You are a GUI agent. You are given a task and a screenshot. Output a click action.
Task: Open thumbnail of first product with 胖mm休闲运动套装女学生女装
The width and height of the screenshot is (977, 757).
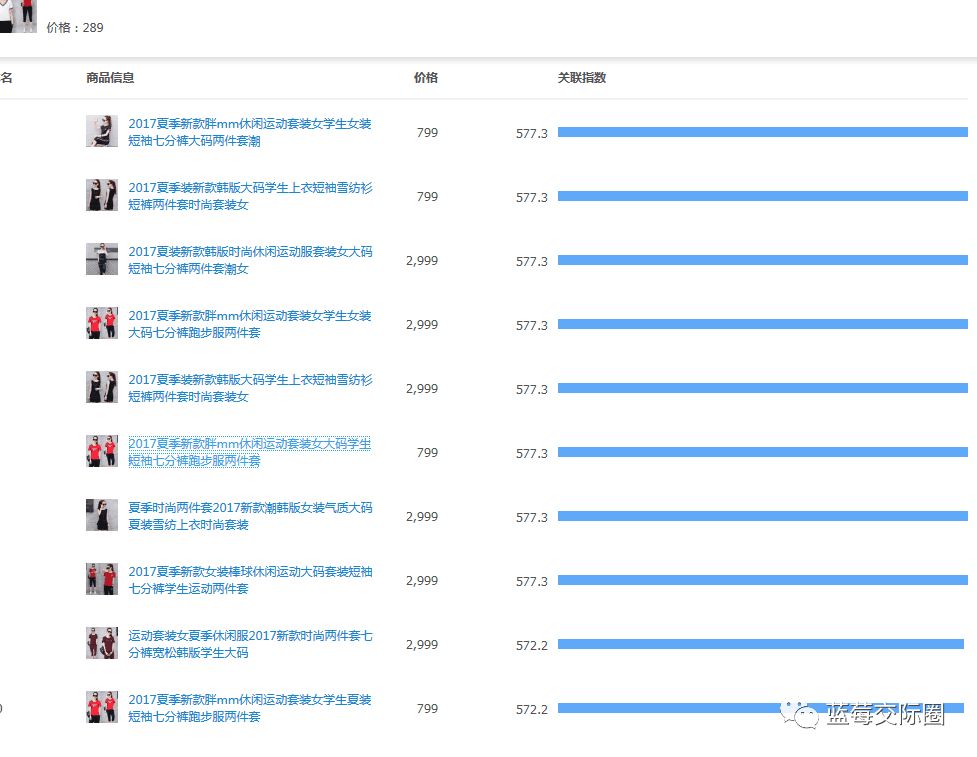102,131
